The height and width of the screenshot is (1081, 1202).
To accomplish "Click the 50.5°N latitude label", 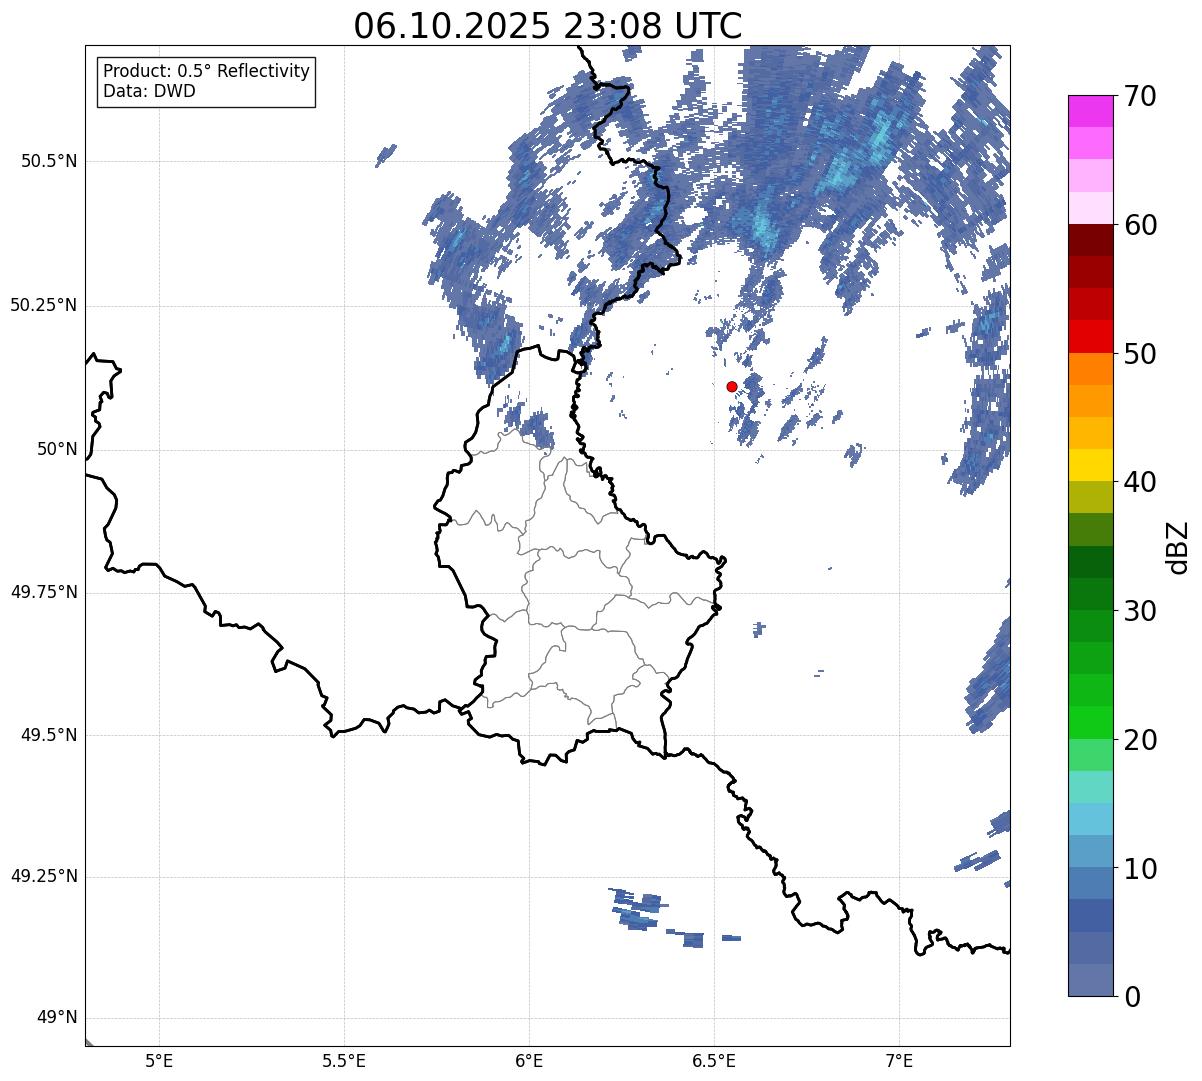I will click(49, 161).
